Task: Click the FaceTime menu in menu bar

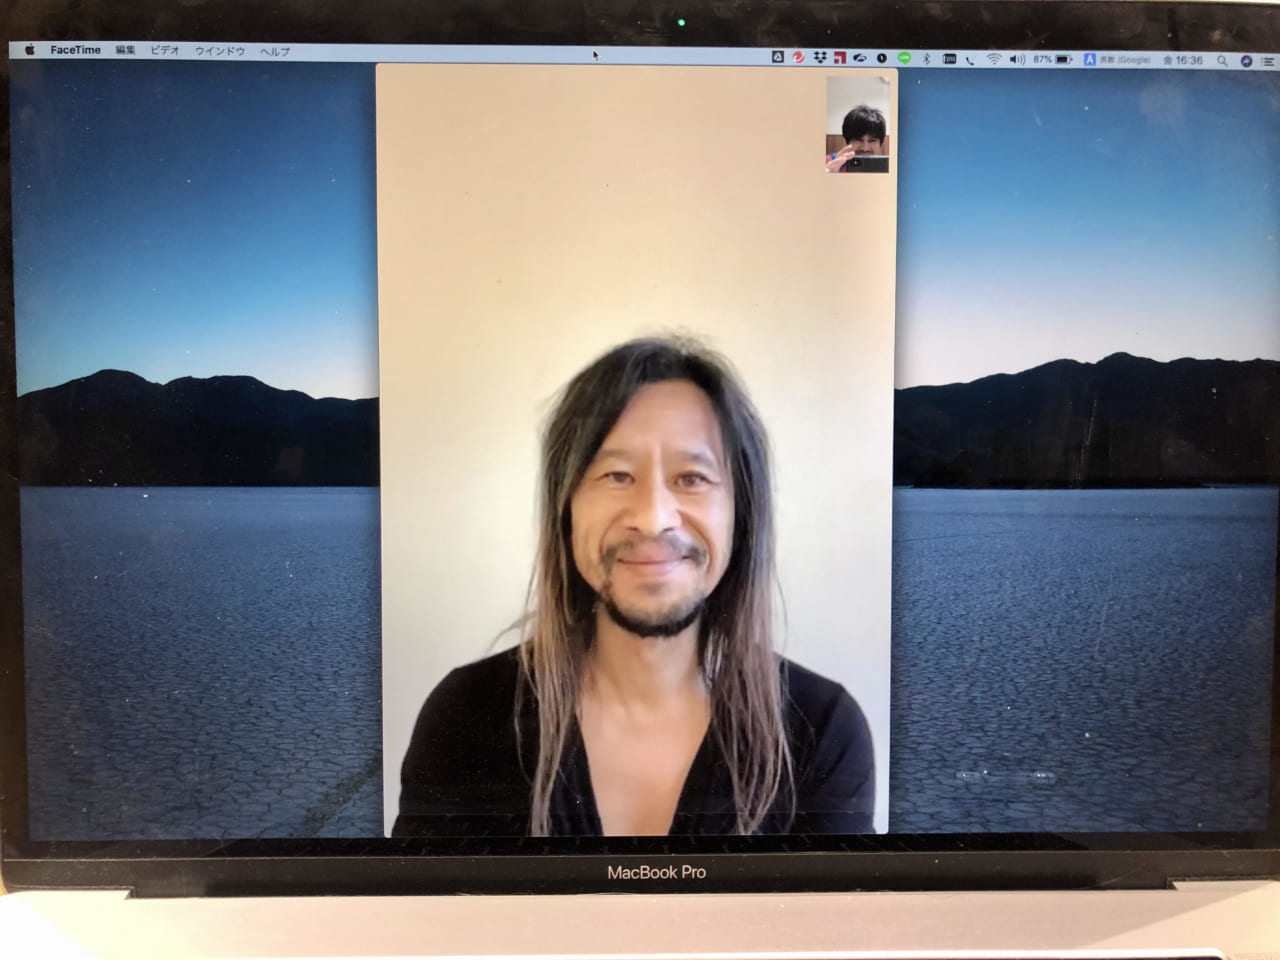Action: (x=75, y=50)
